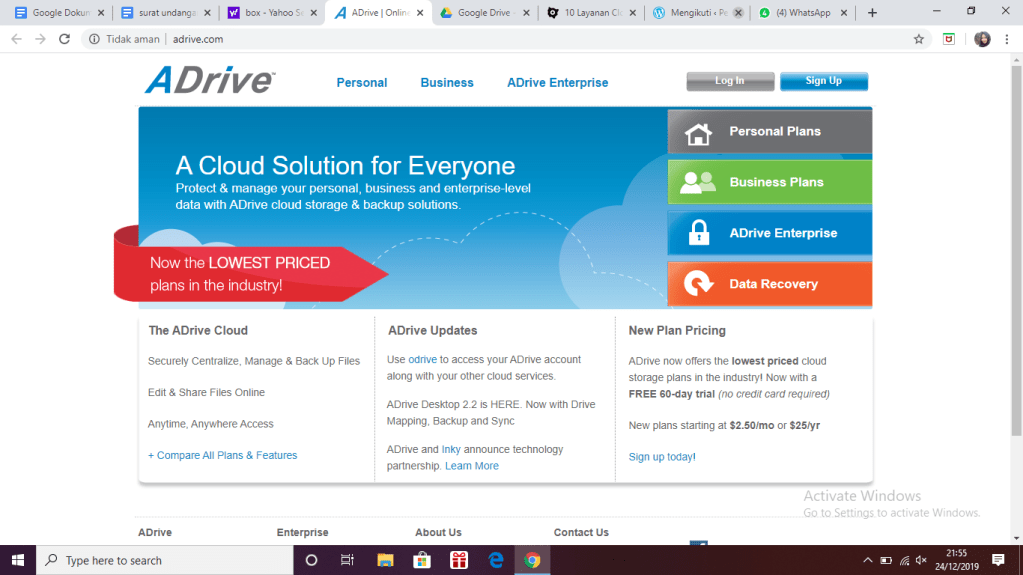Open Microsoft Store from the taskbar
This screenshot has height=575, width=1023.
click(422, 560)
